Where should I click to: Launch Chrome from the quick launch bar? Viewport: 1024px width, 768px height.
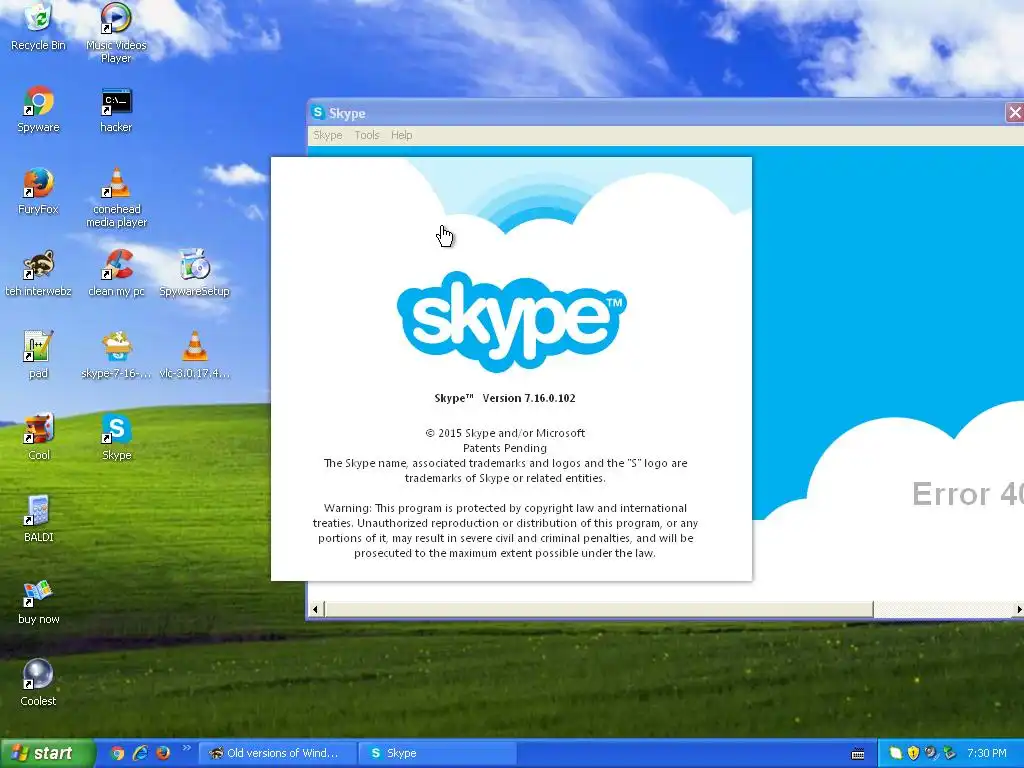[x=118, y=753]
